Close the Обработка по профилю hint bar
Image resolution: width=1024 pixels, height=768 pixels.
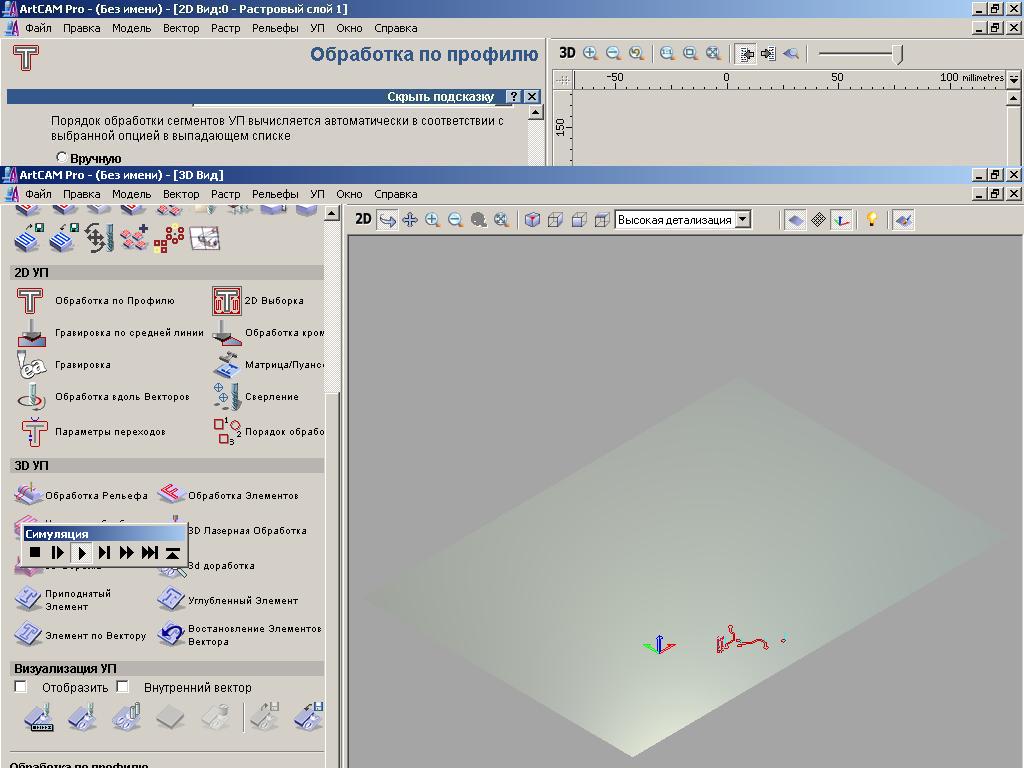(532, 97)
